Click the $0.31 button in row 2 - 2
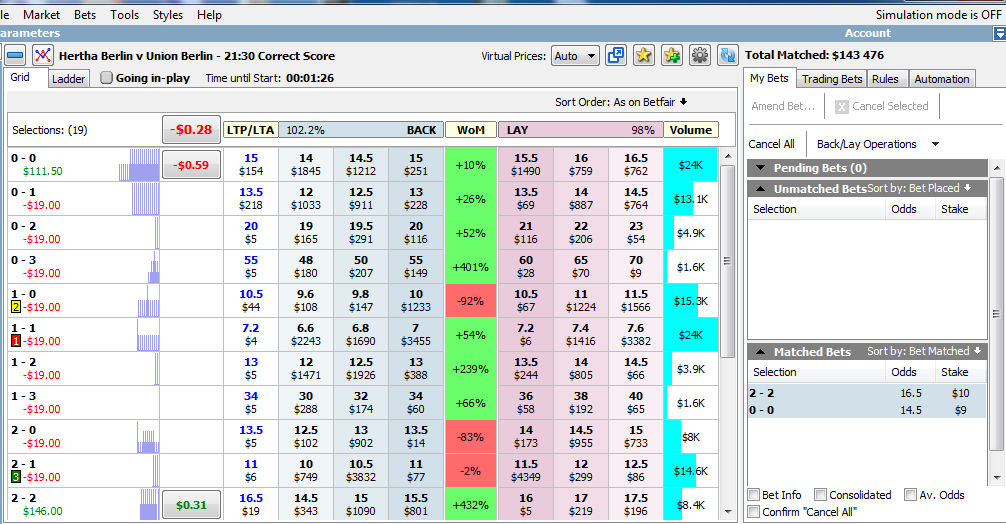1006x524 pixels. [x=191, y=505]
